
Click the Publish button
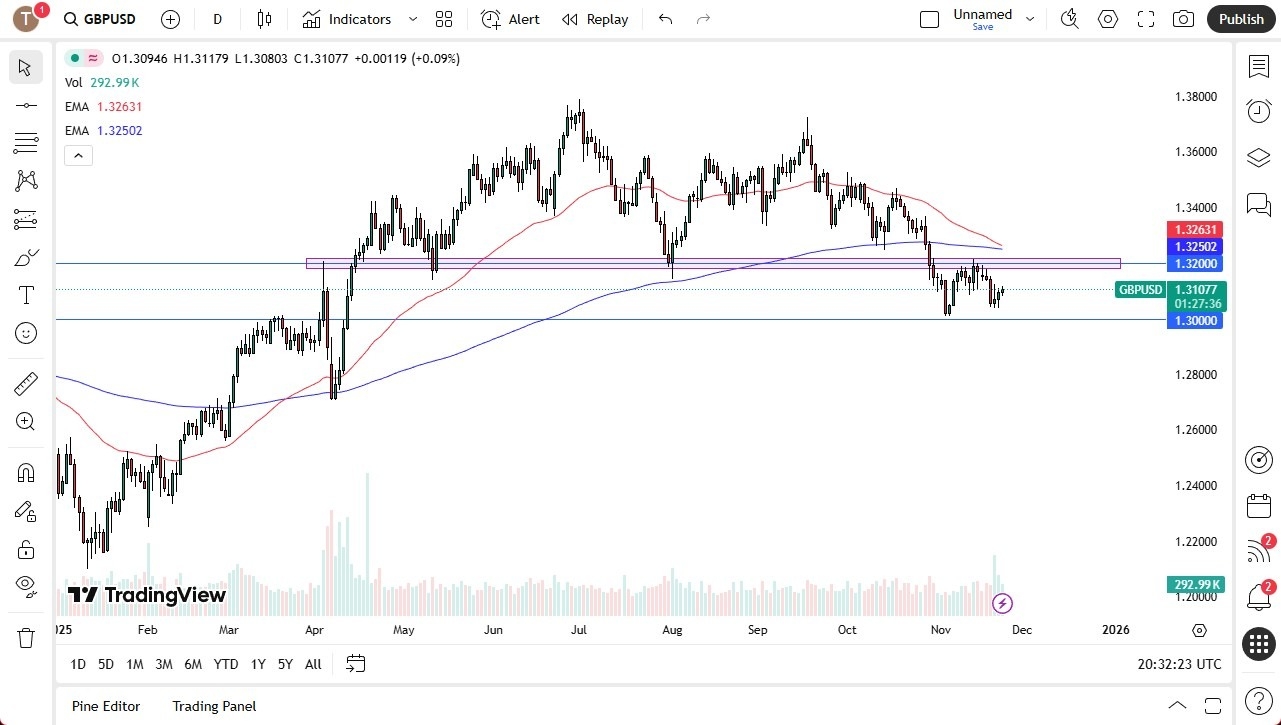(1241, 19)
